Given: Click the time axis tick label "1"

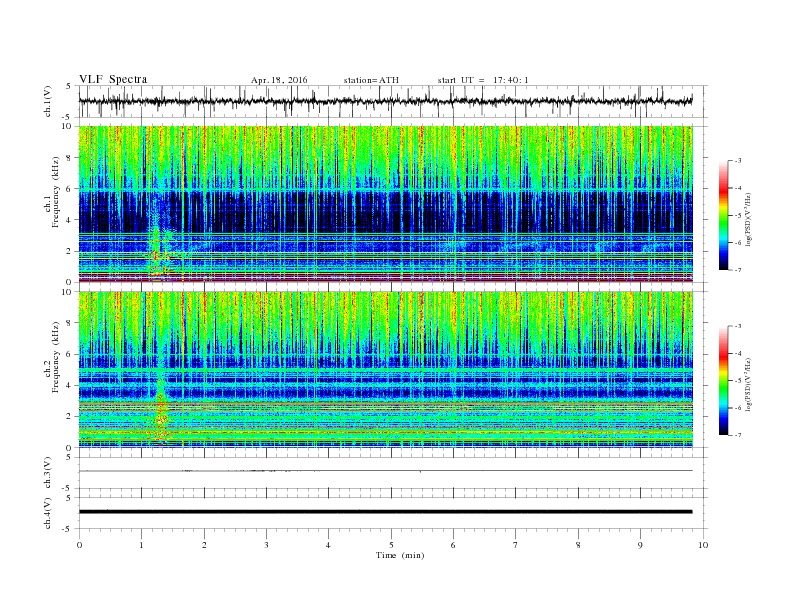Looking at the screenshot, I should click(x=141, y=545).
